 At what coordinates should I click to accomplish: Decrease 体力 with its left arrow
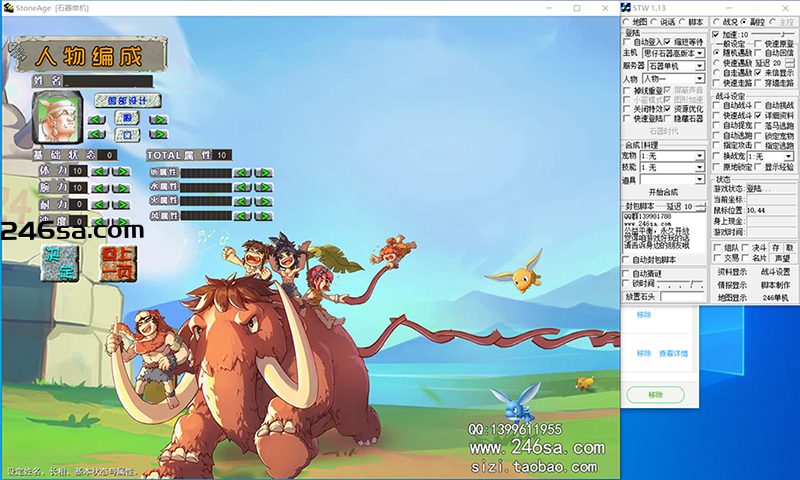(x=100, y=171)
